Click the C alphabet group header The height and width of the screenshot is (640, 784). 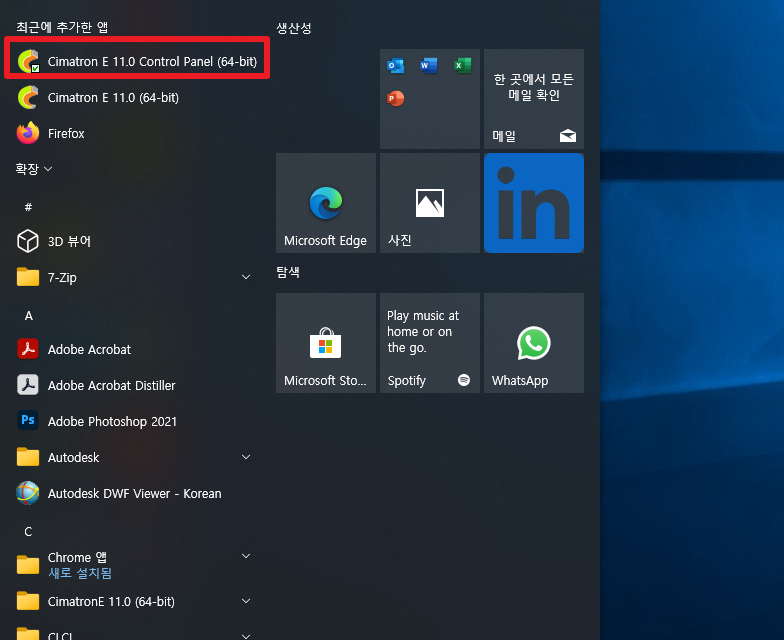coord(28,532)
